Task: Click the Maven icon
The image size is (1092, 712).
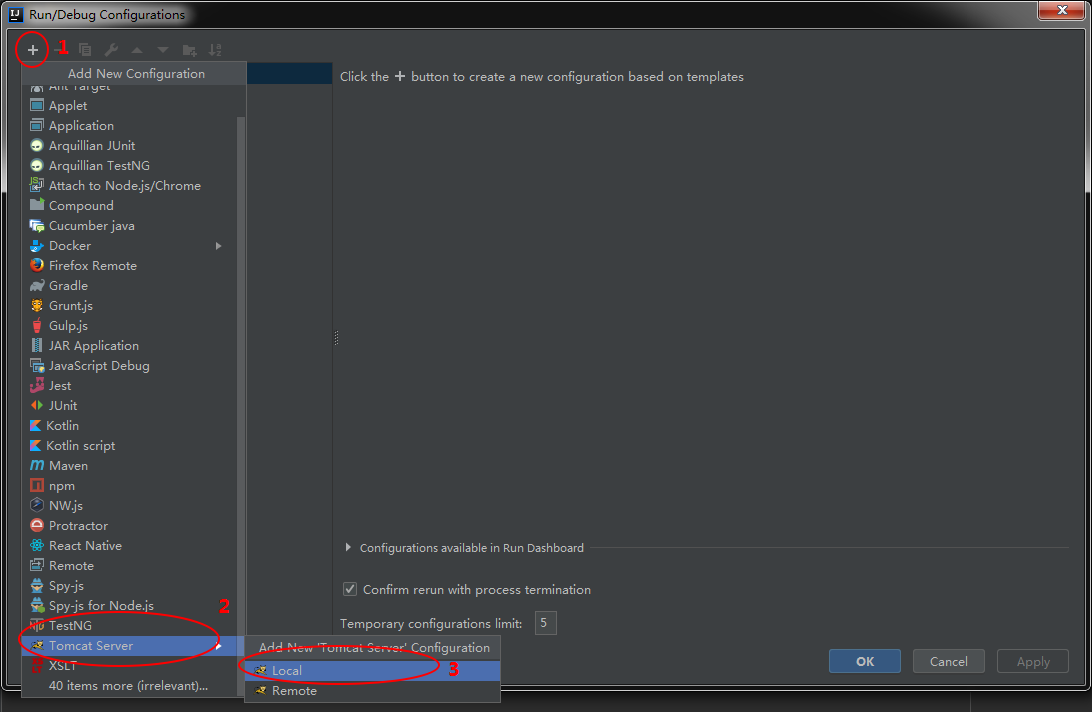Action: point(37,465)
